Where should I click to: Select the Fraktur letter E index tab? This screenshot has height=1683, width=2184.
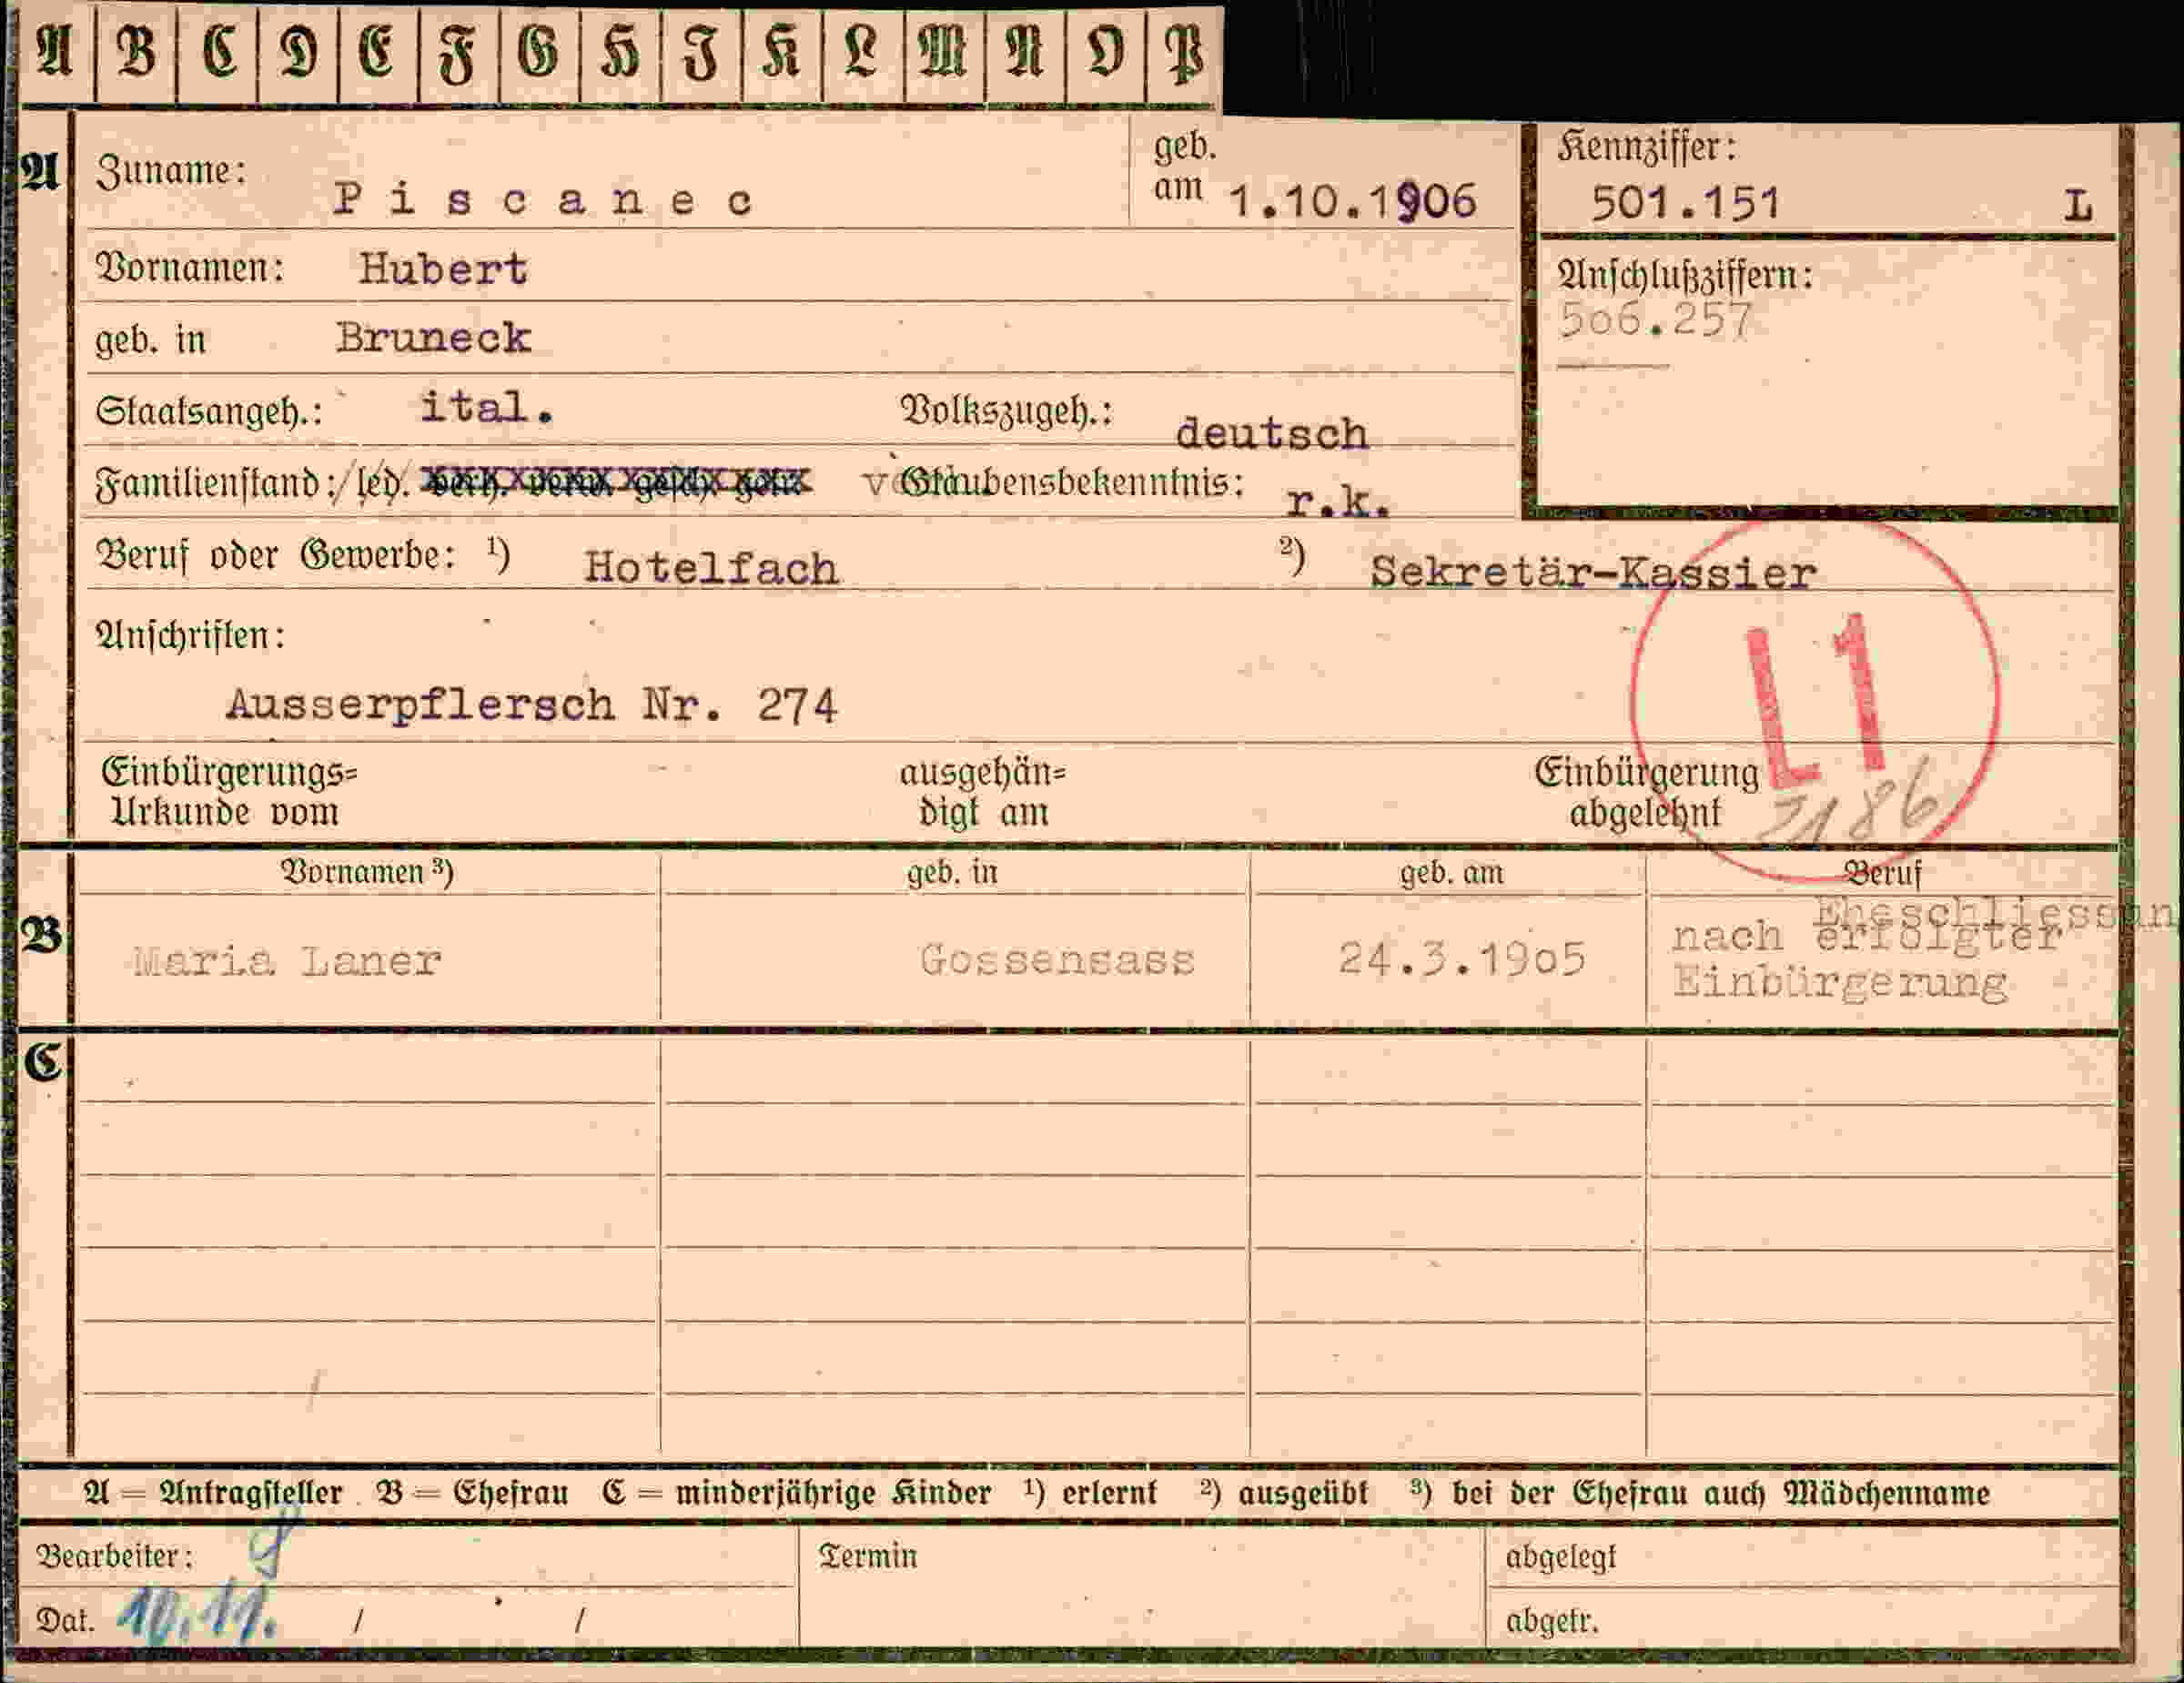(378, 54)
